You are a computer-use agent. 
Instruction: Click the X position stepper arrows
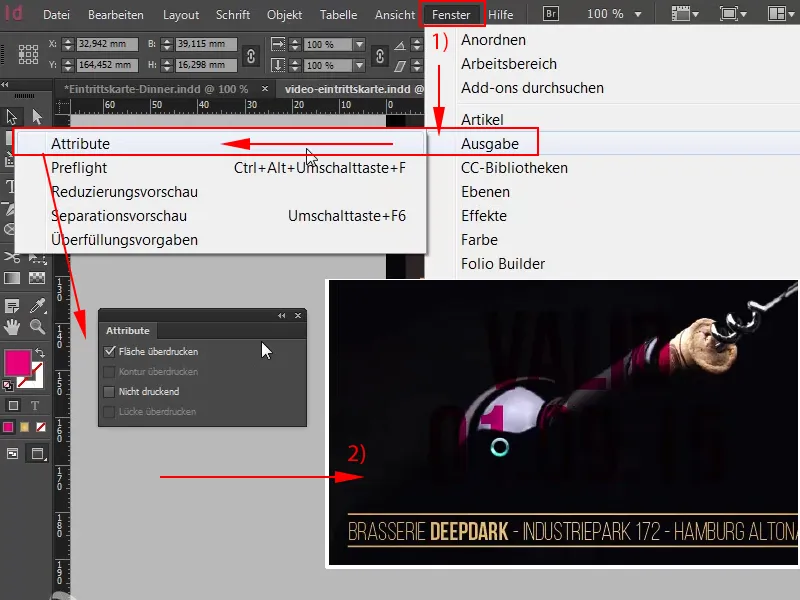tap(68, 44)
